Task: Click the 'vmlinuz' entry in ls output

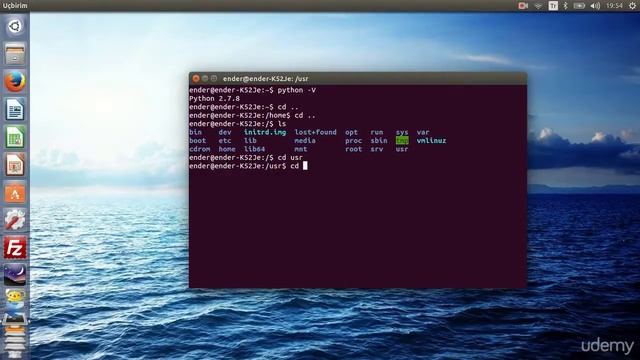Action: click(431, 141)
